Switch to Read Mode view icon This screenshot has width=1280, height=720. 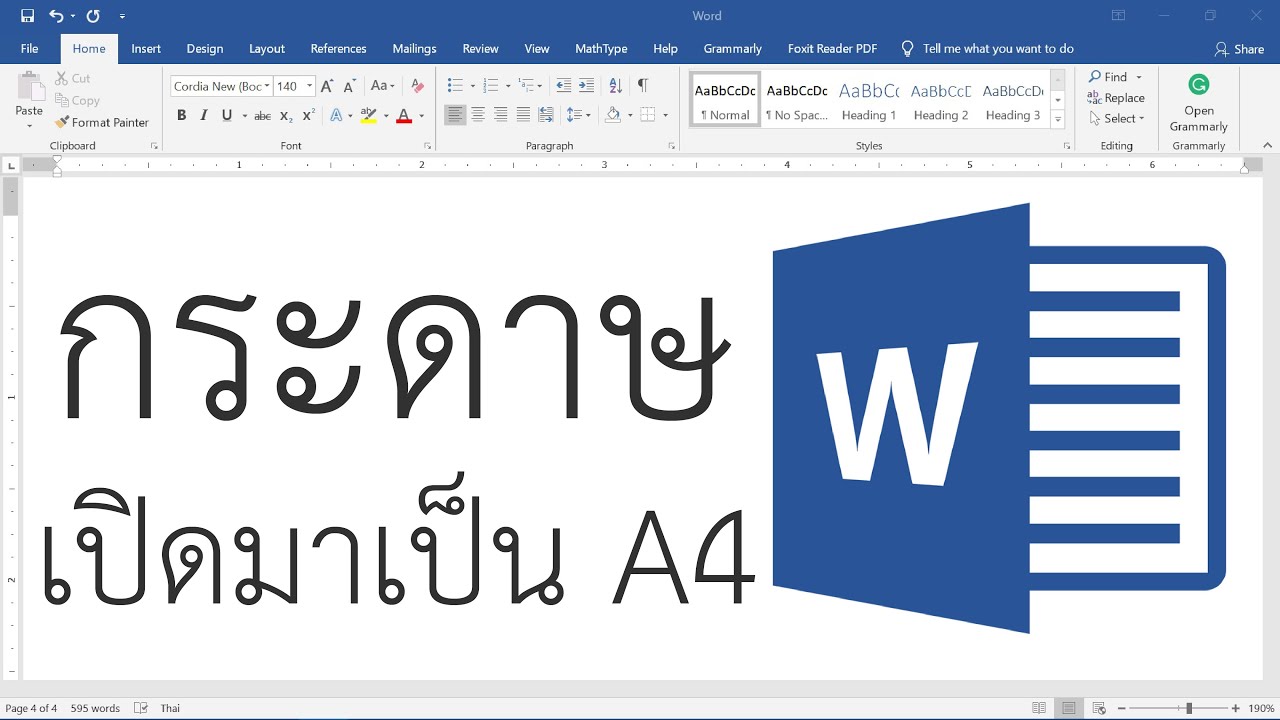1039,708
